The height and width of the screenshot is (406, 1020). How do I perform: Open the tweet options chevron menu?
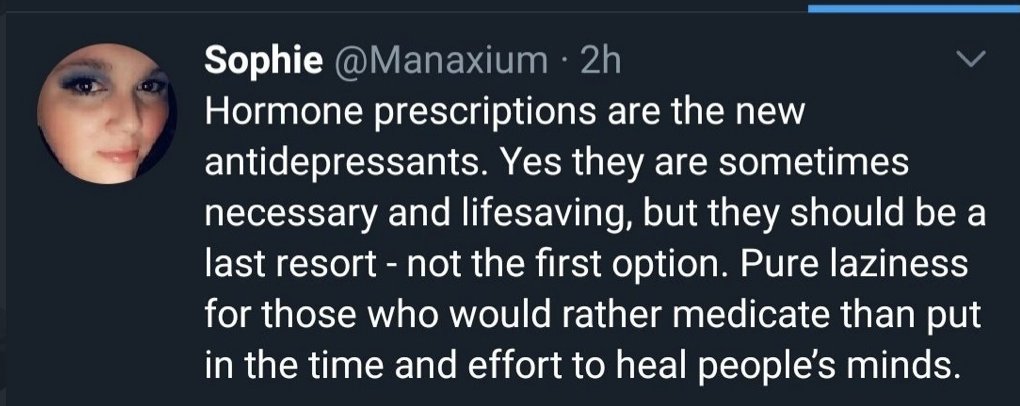[970, 62]
